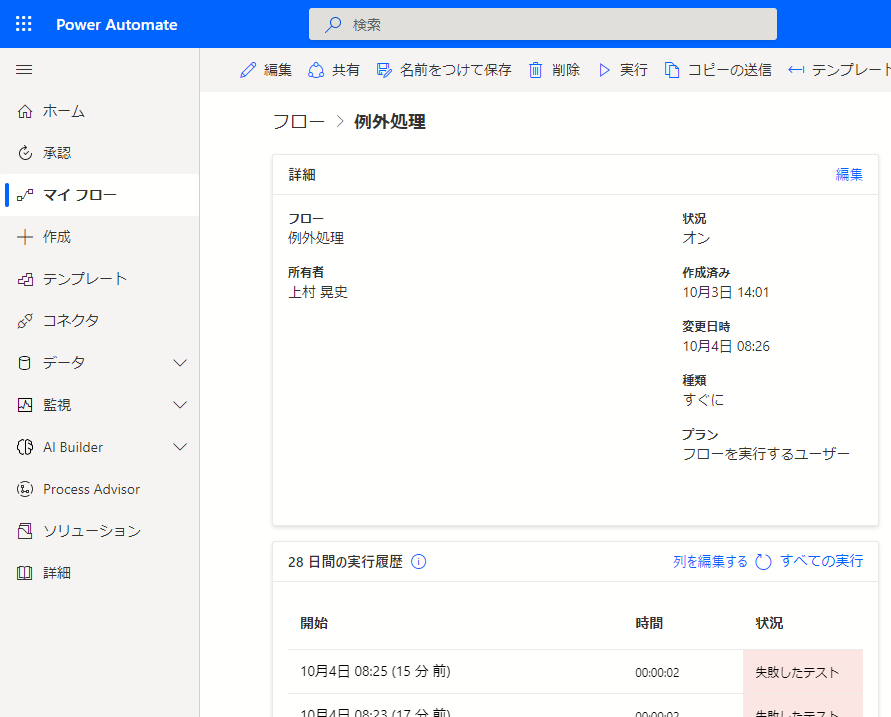Click the Process Advisor icon
891x717 pixels.
coord(25,489)
